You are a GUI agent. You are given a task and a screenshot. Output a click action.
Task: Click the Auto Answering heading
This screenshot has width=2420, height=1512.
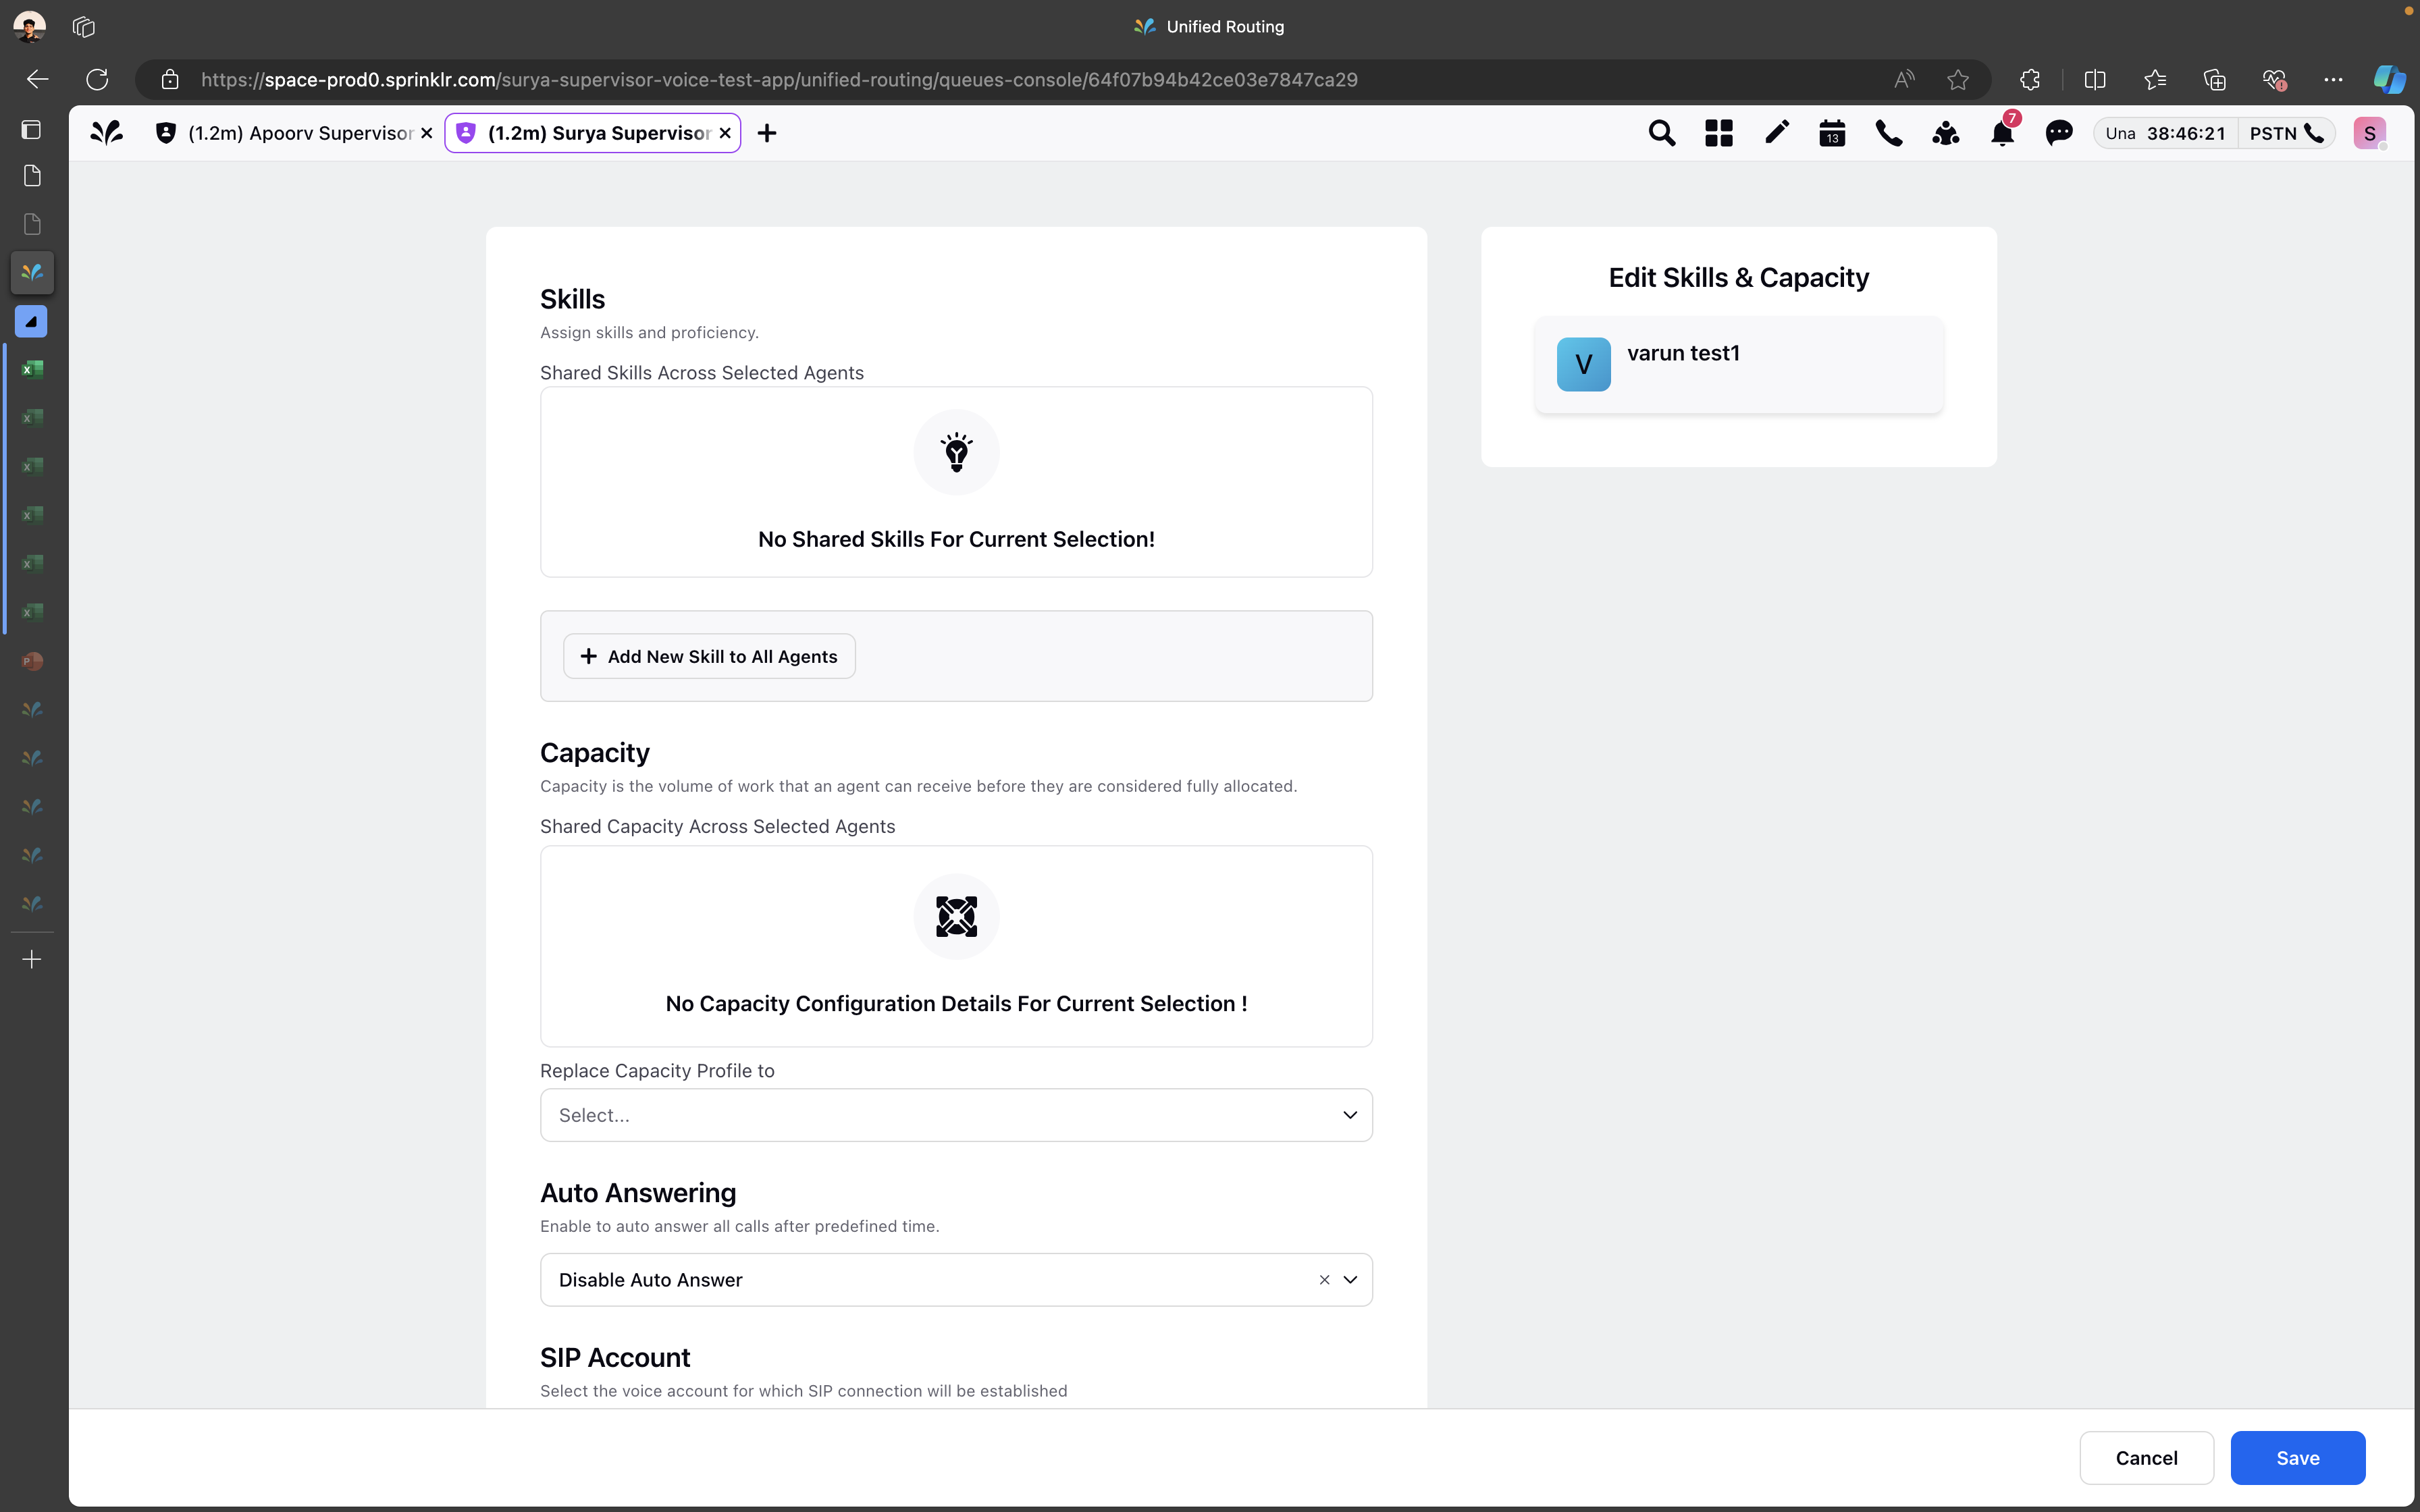coord(638,1192)
